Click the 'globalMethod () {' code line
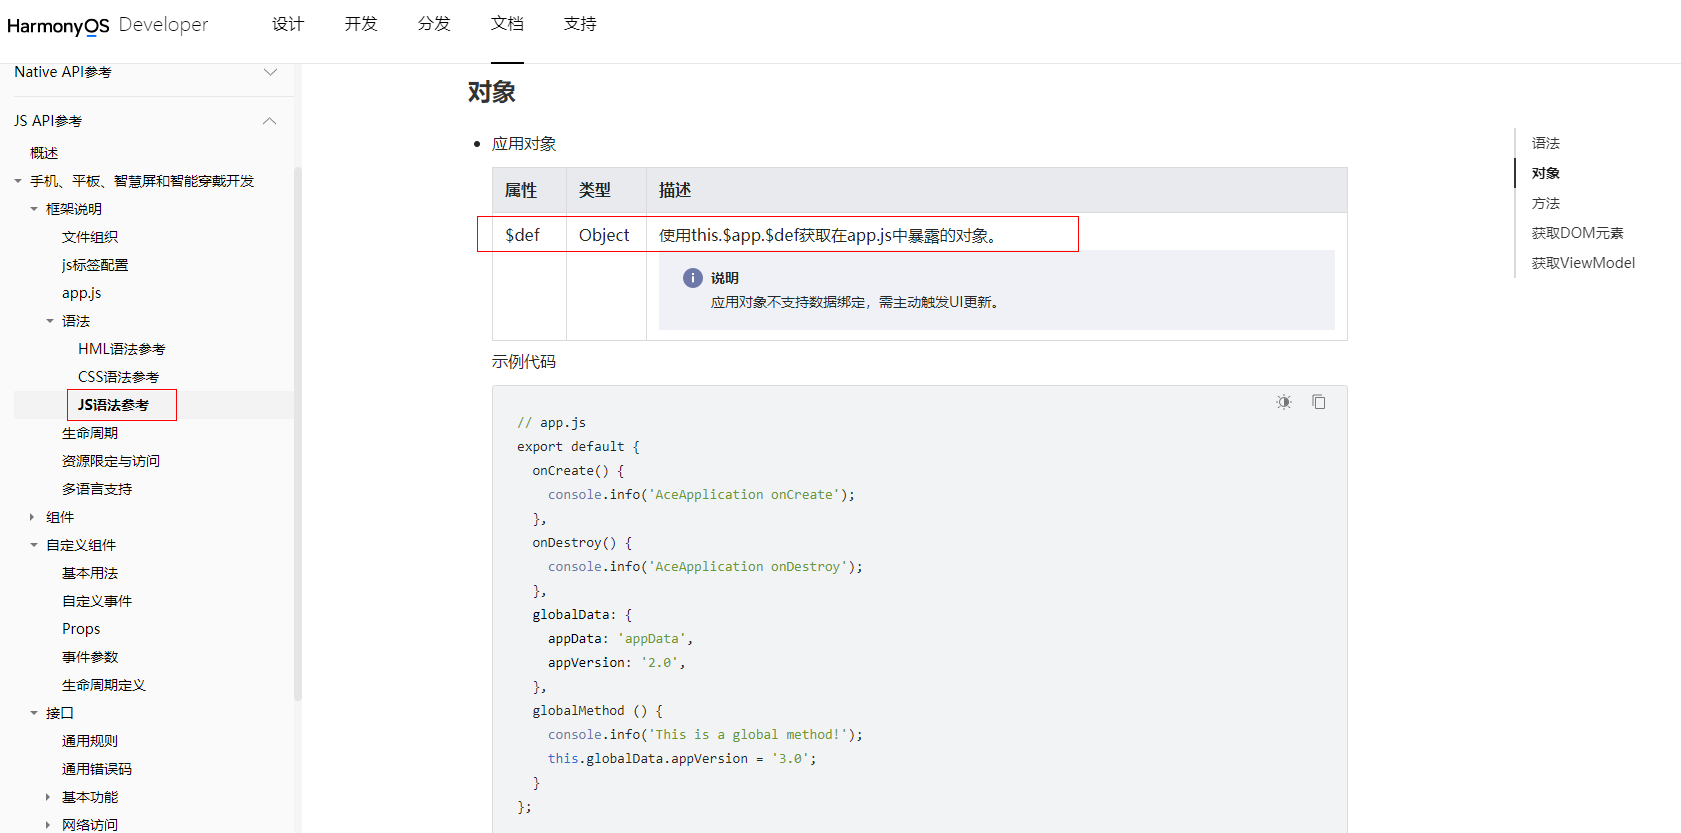Viewport: 1681px width, 833px height. (598, 711)
